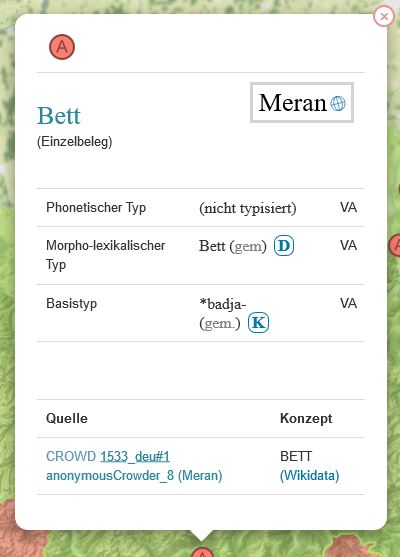Open the D dictionary icon beside Bett (gem)
Image resolution: width=400 pixels, height=557 pixels.
(284, 245)
